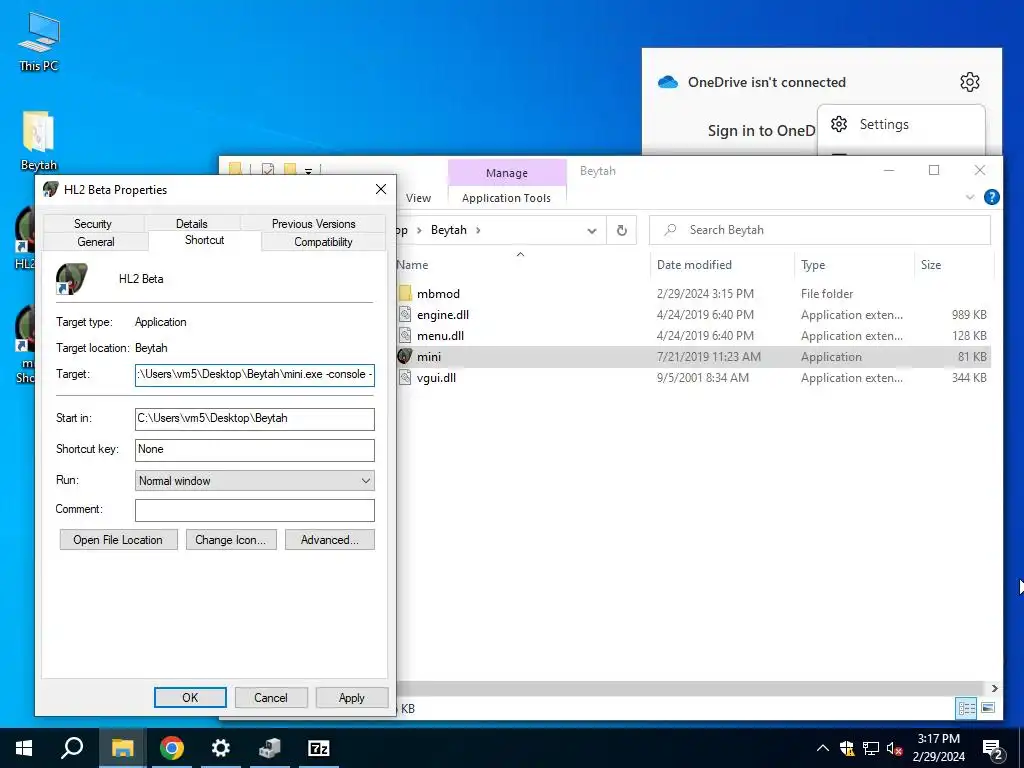
Task: Open the Application Tools tab
Action: pos(506,198)
